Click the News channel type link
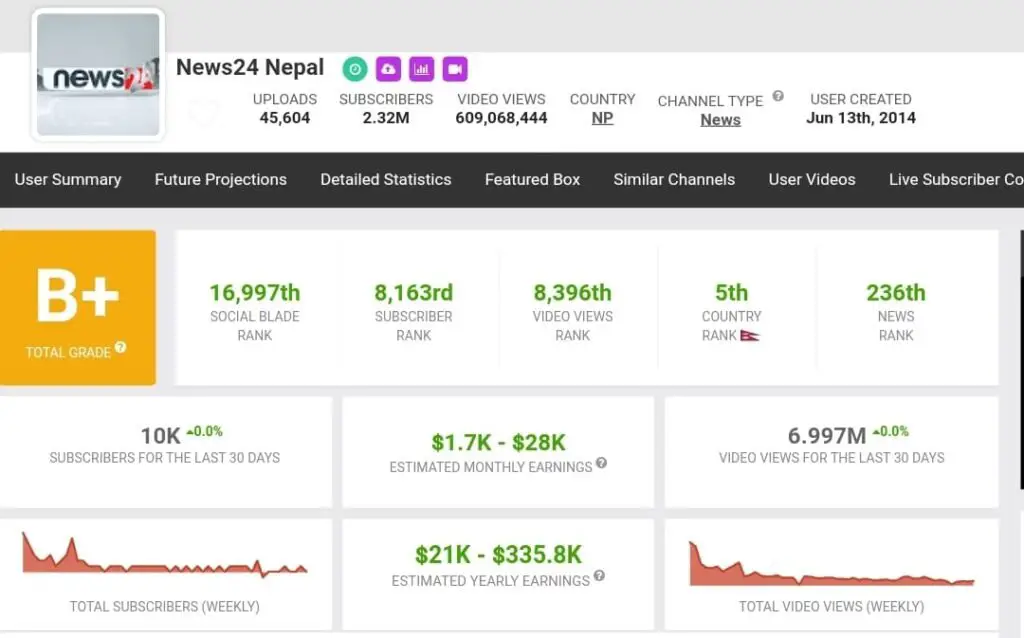Screen dimensions: 1024x638 (720, 120)
